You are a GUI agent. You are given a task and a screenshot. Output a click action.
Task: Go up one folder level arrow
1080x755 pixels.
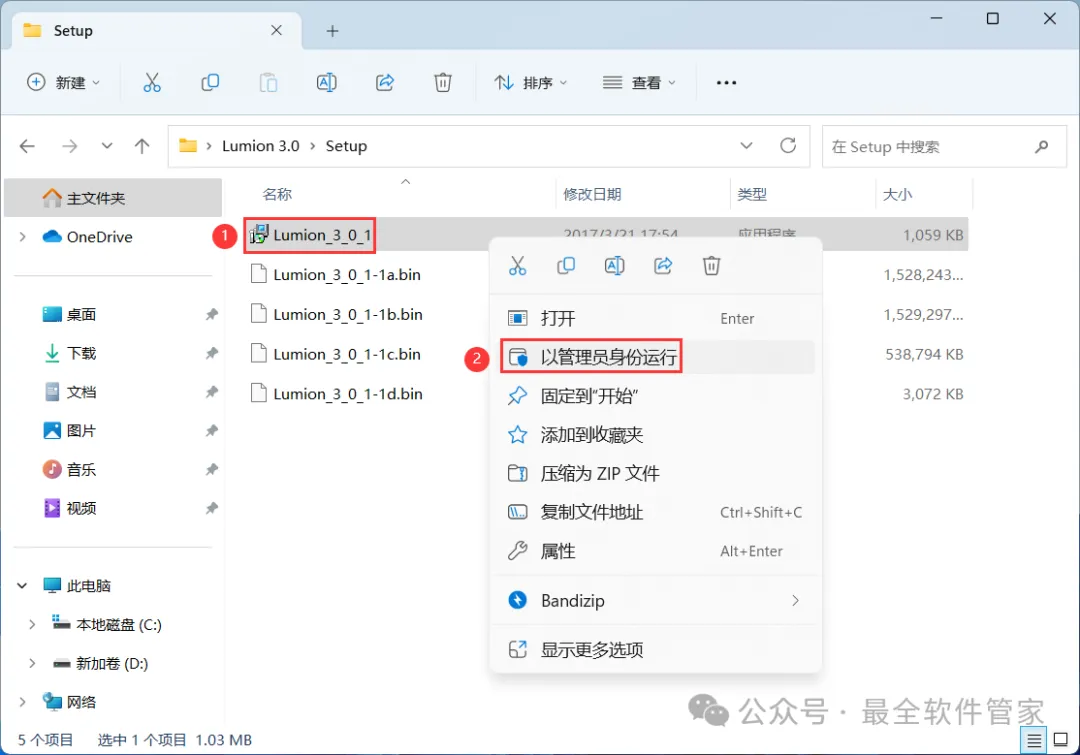point(142,146)
